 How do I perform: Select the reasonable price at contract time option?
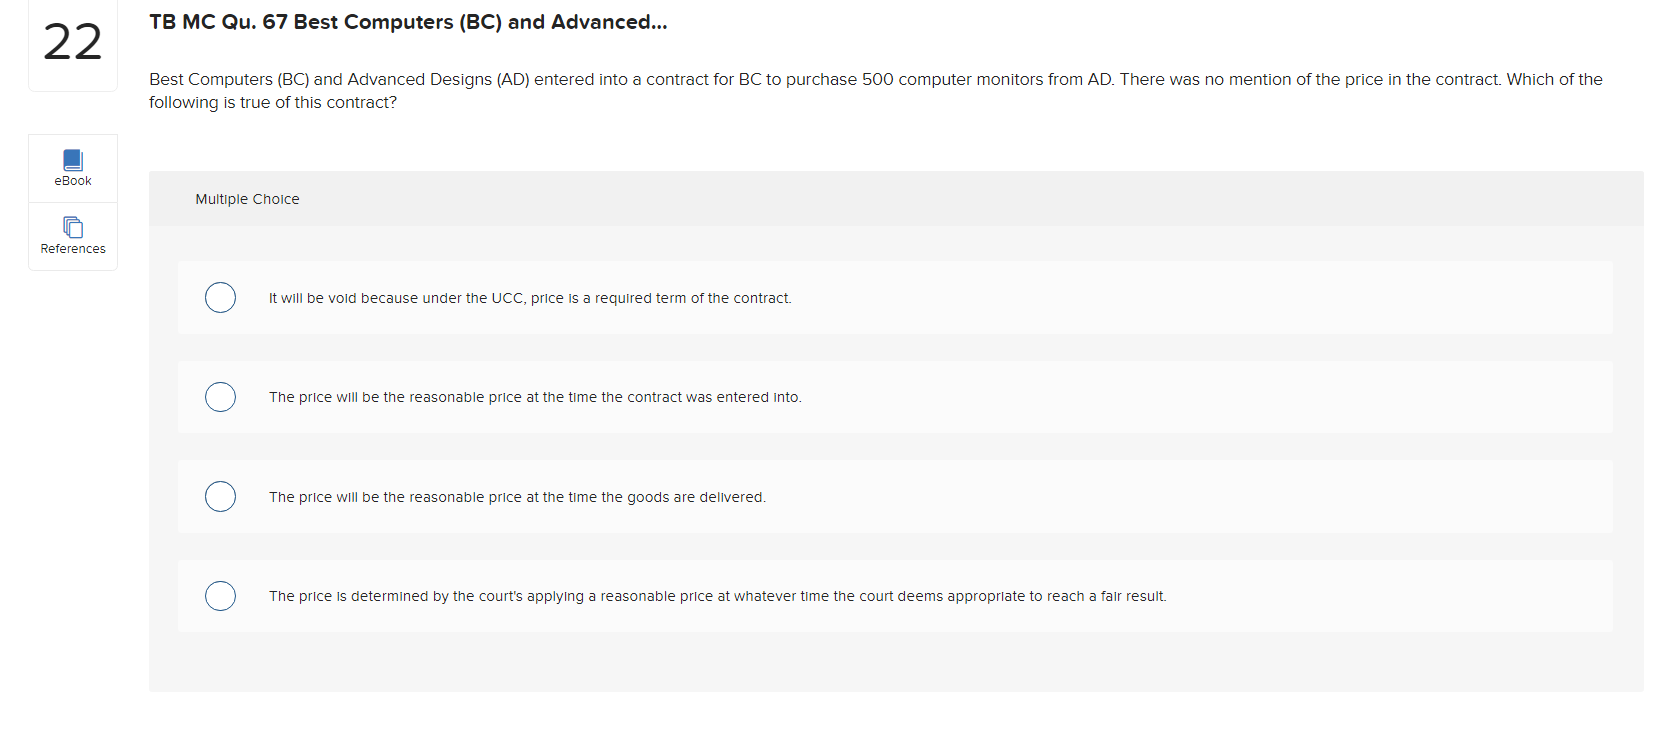tap(220, 397)
